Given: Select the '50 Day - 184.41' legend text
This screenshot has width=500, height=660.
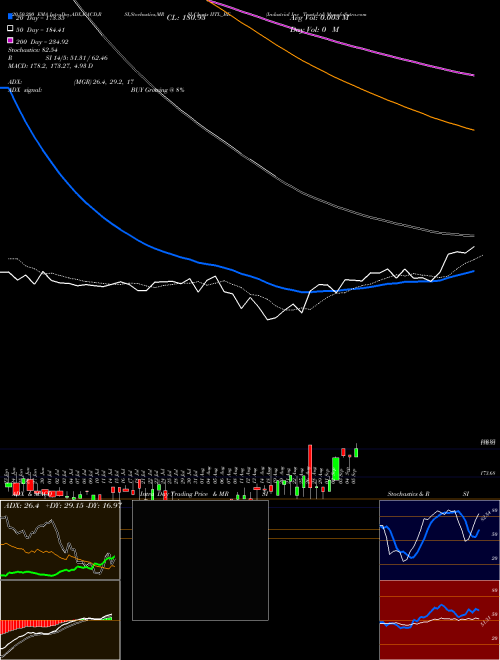Looking at the screenshot, I should tap(40, 30).
